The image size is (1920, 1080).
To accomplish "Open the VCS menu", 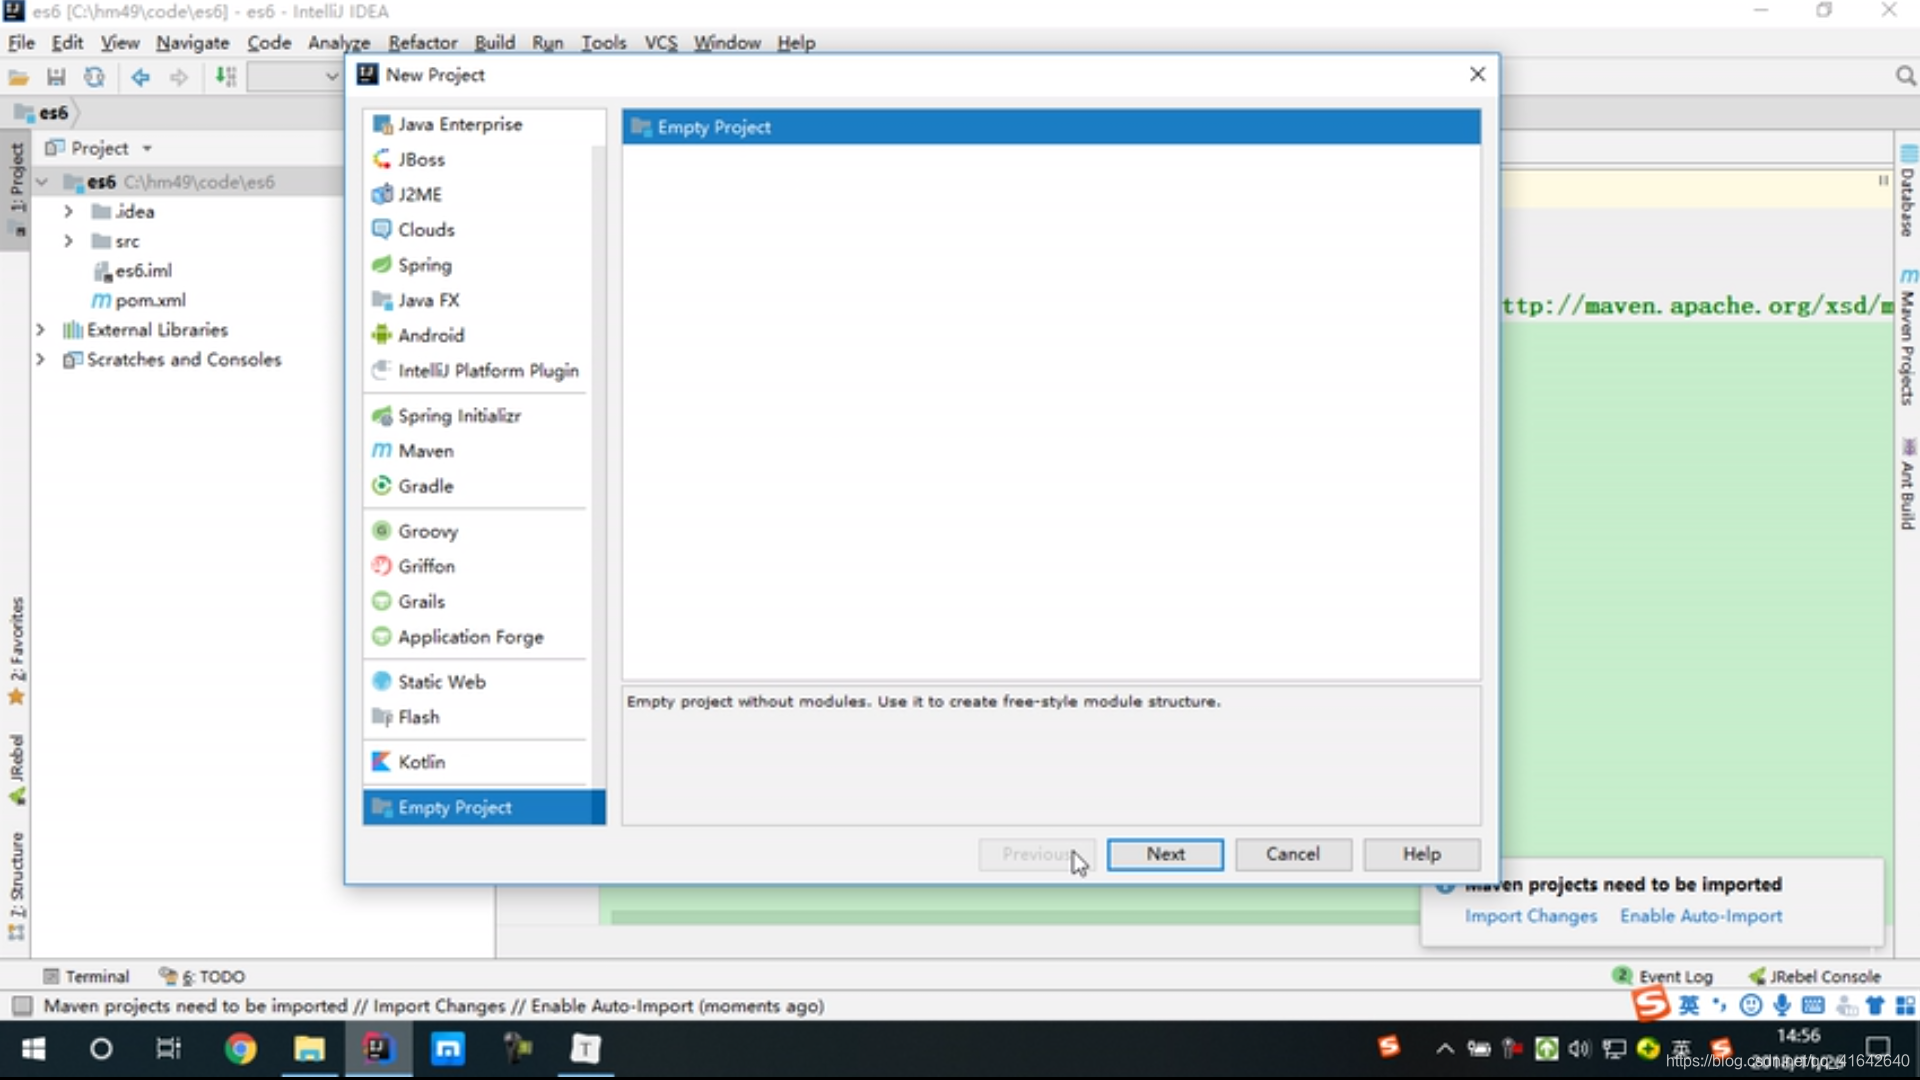I will 660,43.
